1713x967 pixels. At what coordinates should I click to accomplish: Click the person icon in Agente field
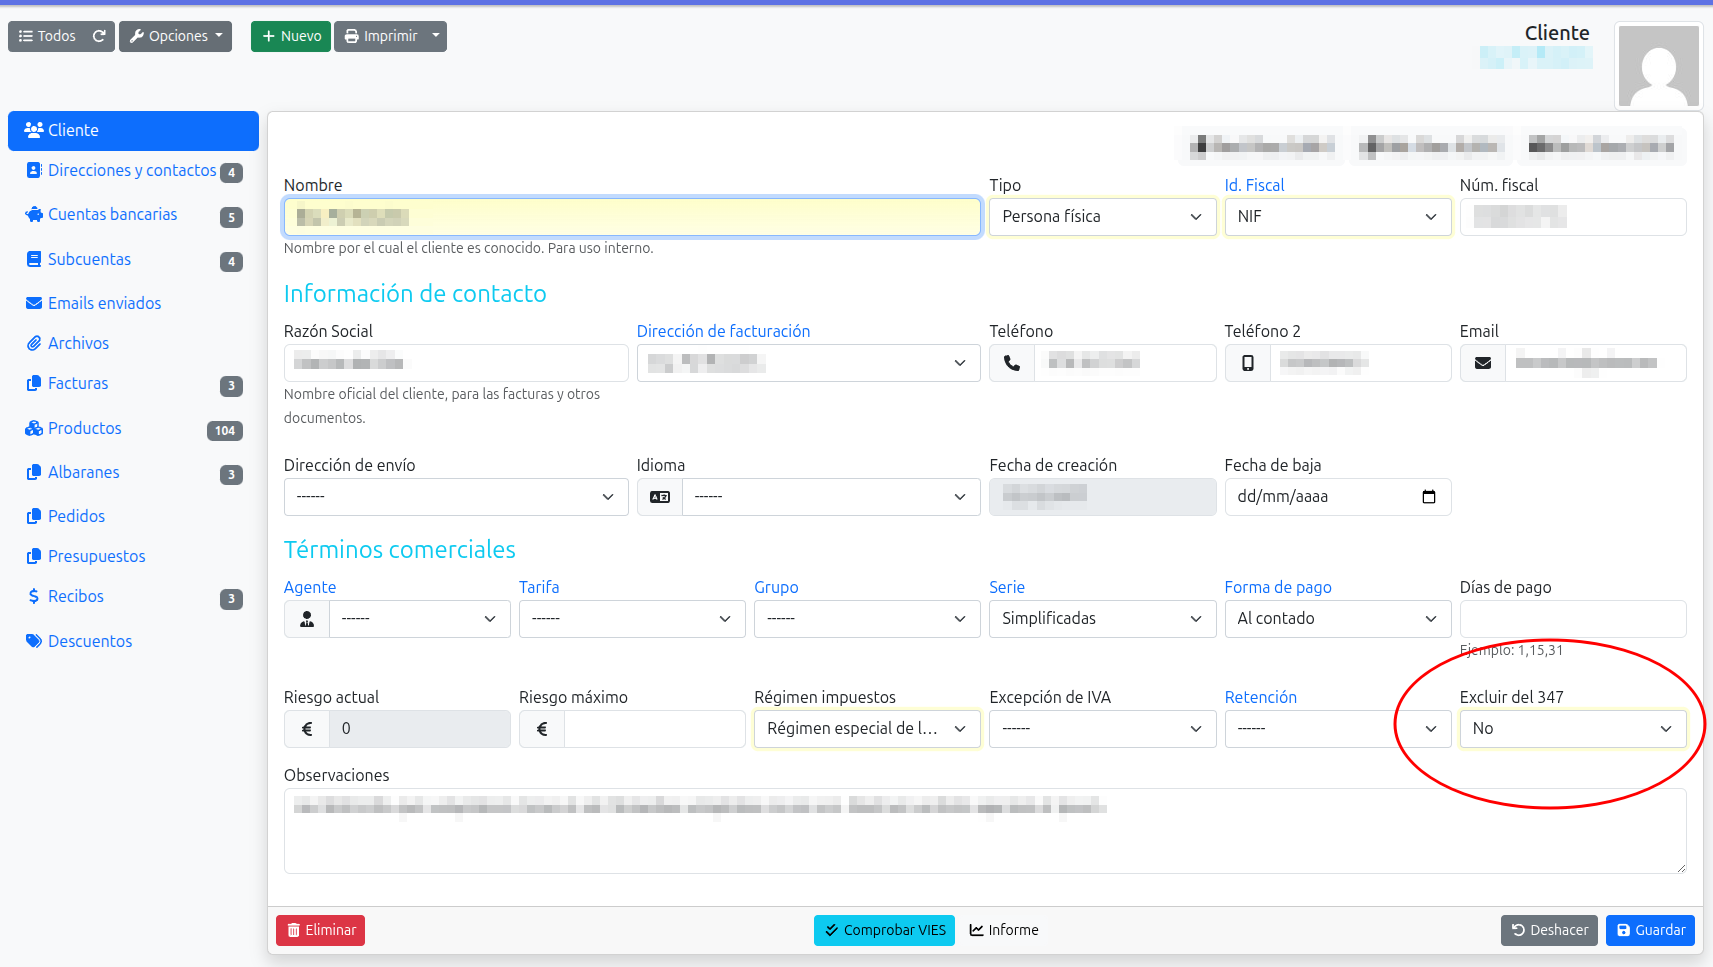[x=307, y=619]
